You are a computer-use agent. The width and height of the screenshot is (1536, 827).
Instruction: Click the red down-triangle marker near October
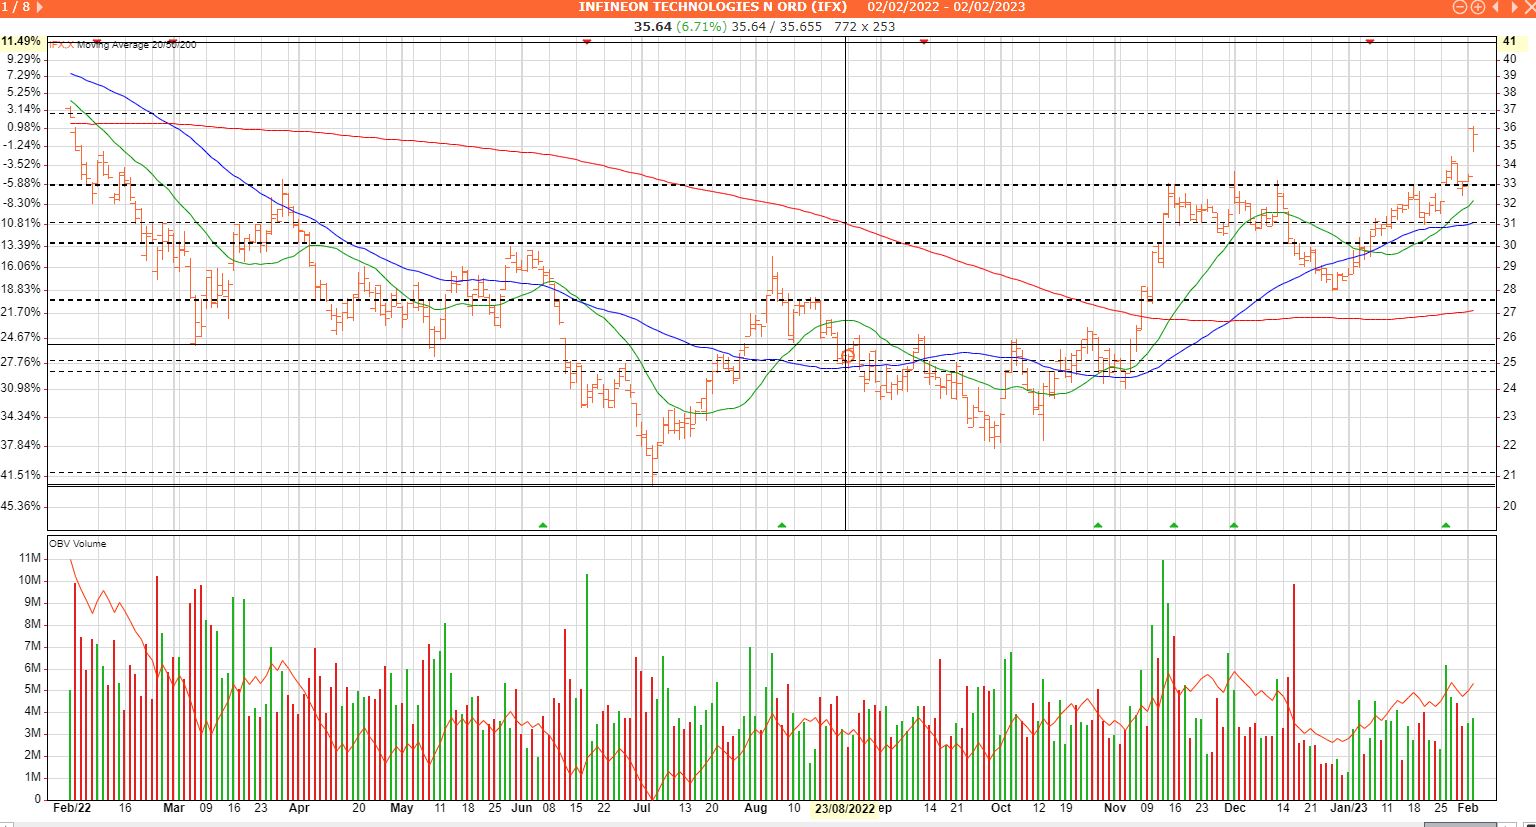coord(924,42)
